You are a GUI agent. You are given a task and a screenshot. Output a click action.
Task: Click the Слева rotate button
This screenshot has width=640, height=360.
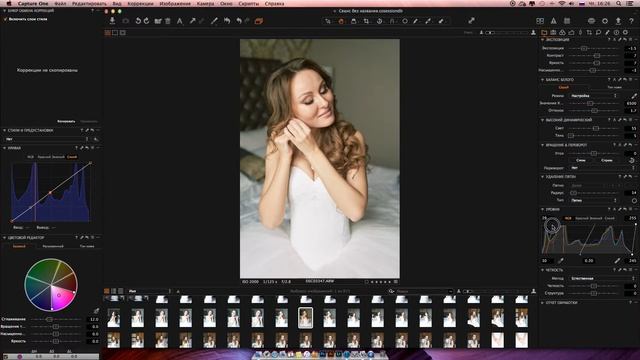coord(581,160)
